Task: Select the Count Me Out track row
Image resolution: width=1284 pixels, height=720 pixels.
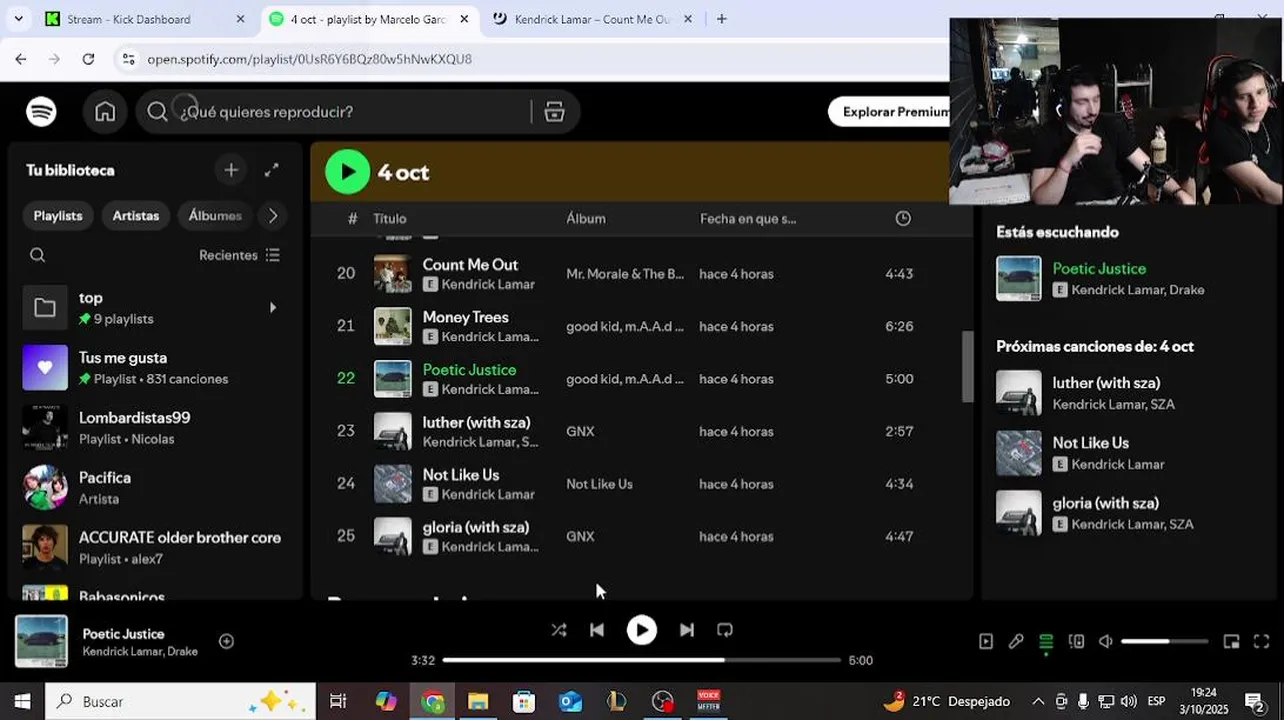Action: [640, 274]
